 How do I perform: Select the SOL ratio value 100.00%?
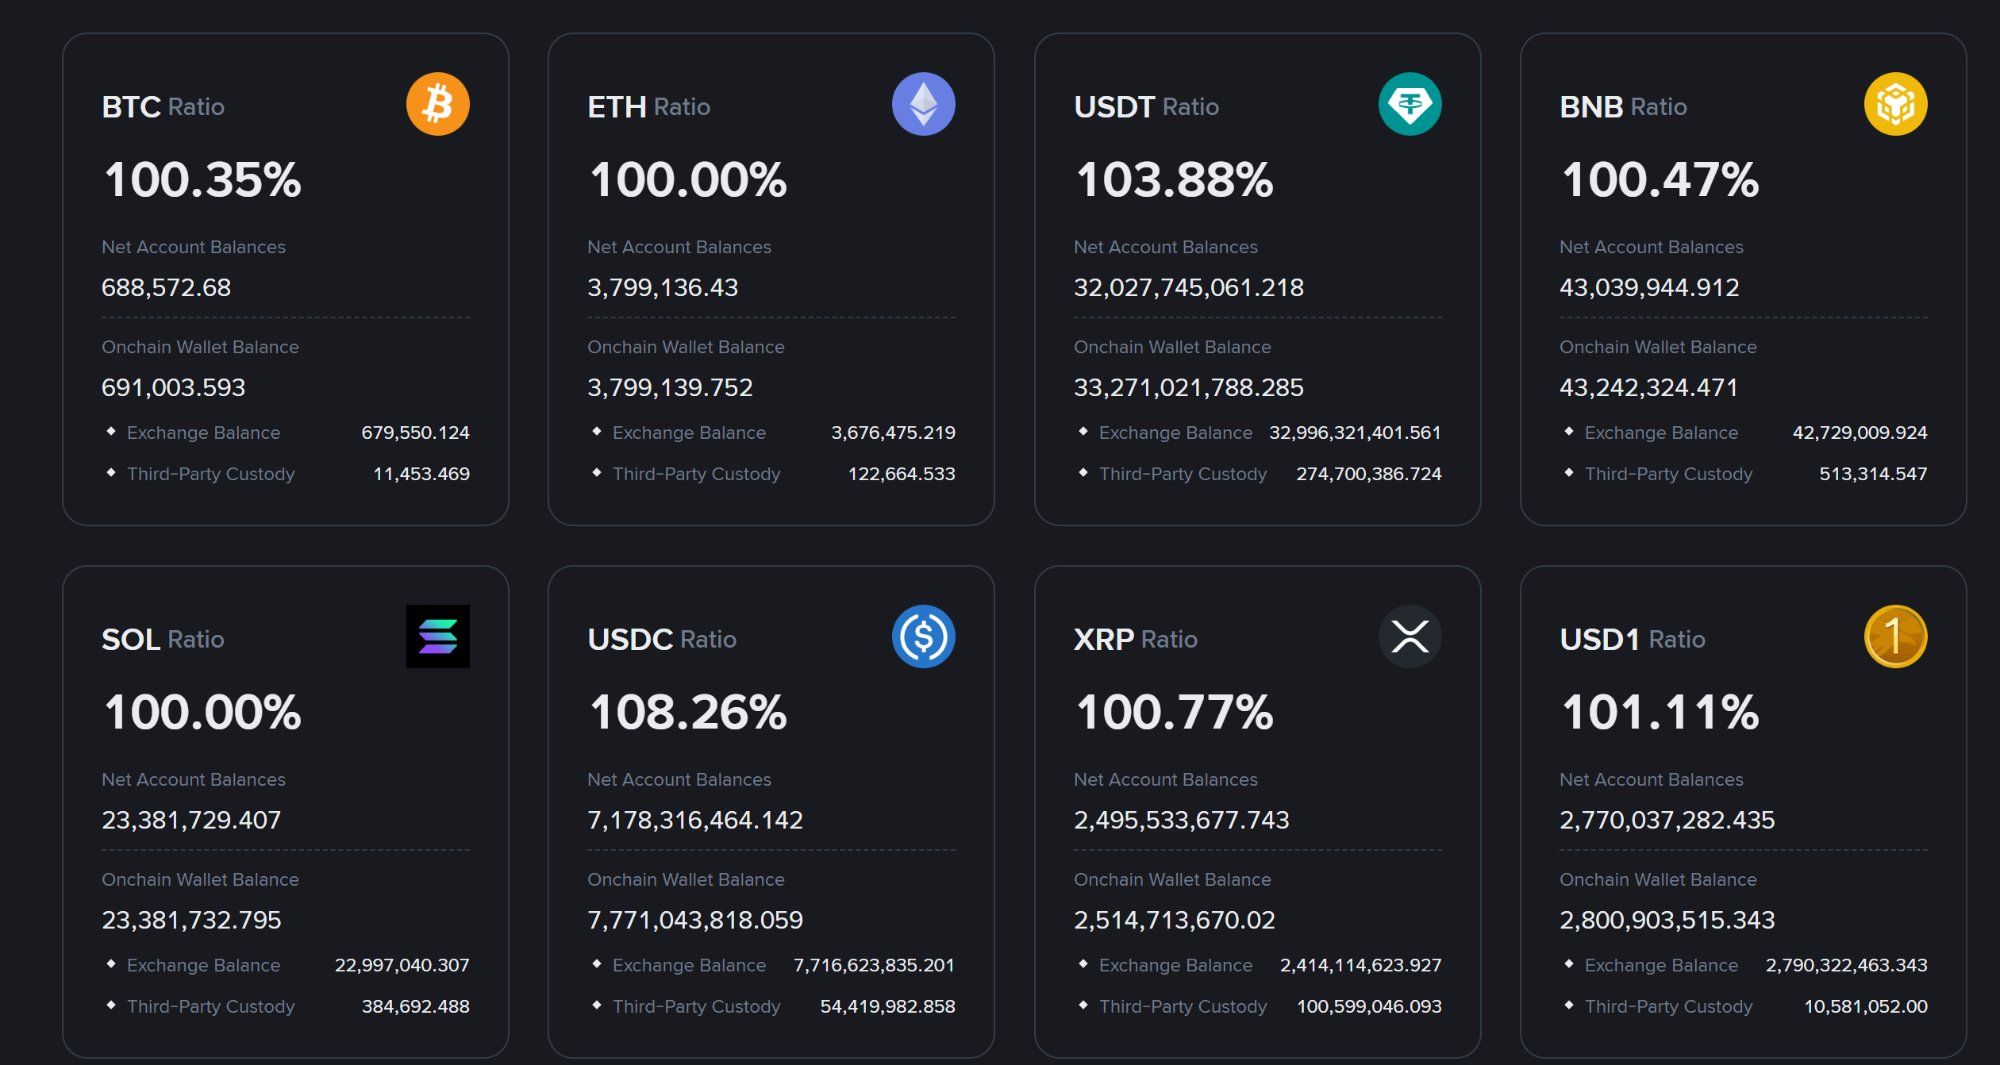click(202, 713)
